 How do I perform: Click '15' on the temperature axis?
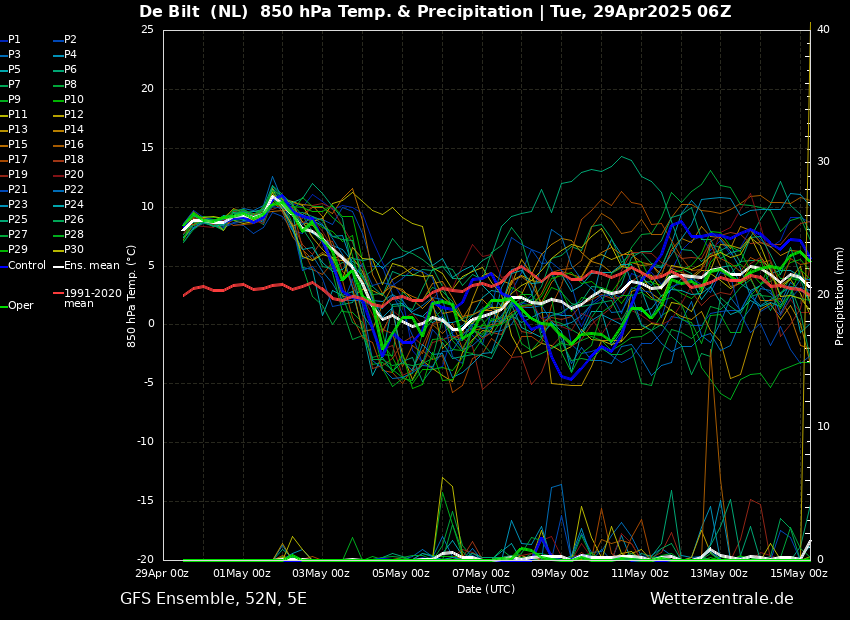[x=147, y=148]
